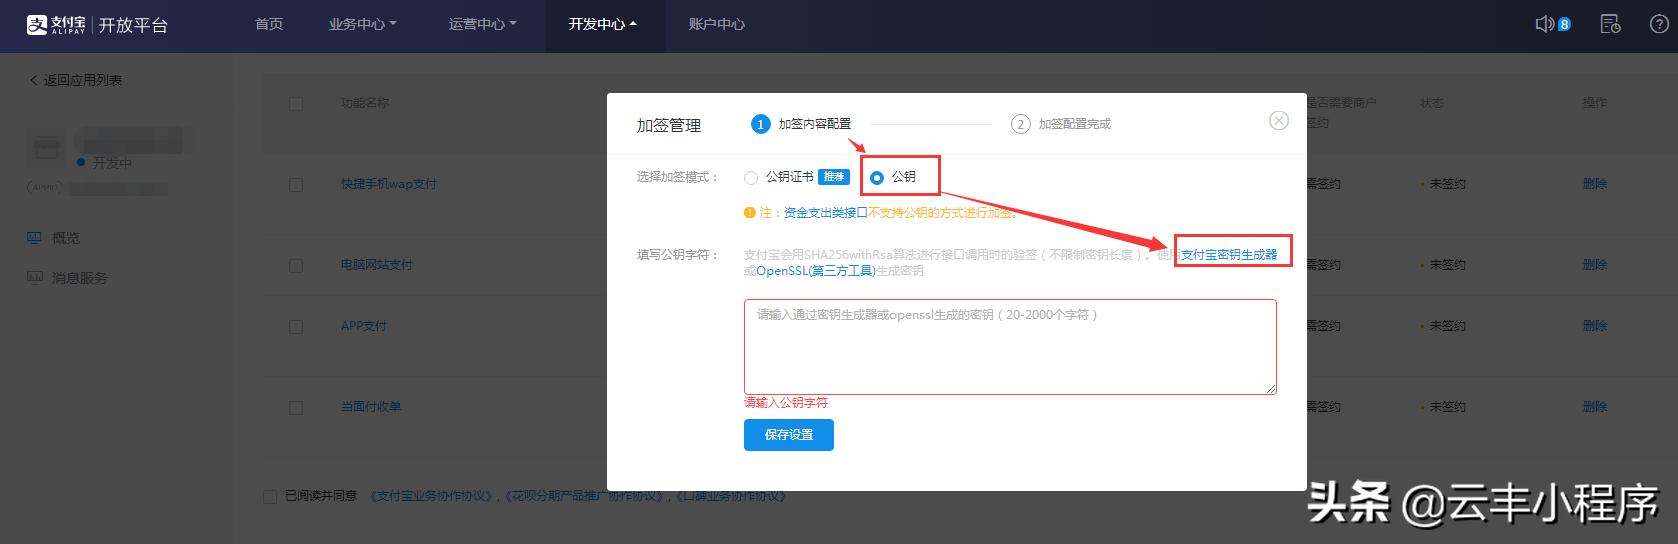Click 删除 for 电脑网站支付 row

1595,265
